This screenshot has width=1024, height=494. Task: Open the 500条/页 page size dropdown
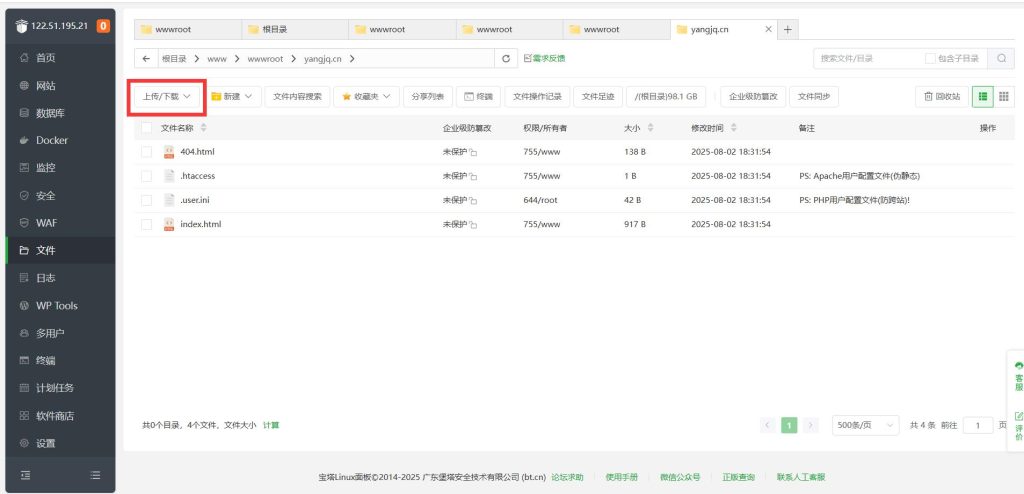[866, 425]
